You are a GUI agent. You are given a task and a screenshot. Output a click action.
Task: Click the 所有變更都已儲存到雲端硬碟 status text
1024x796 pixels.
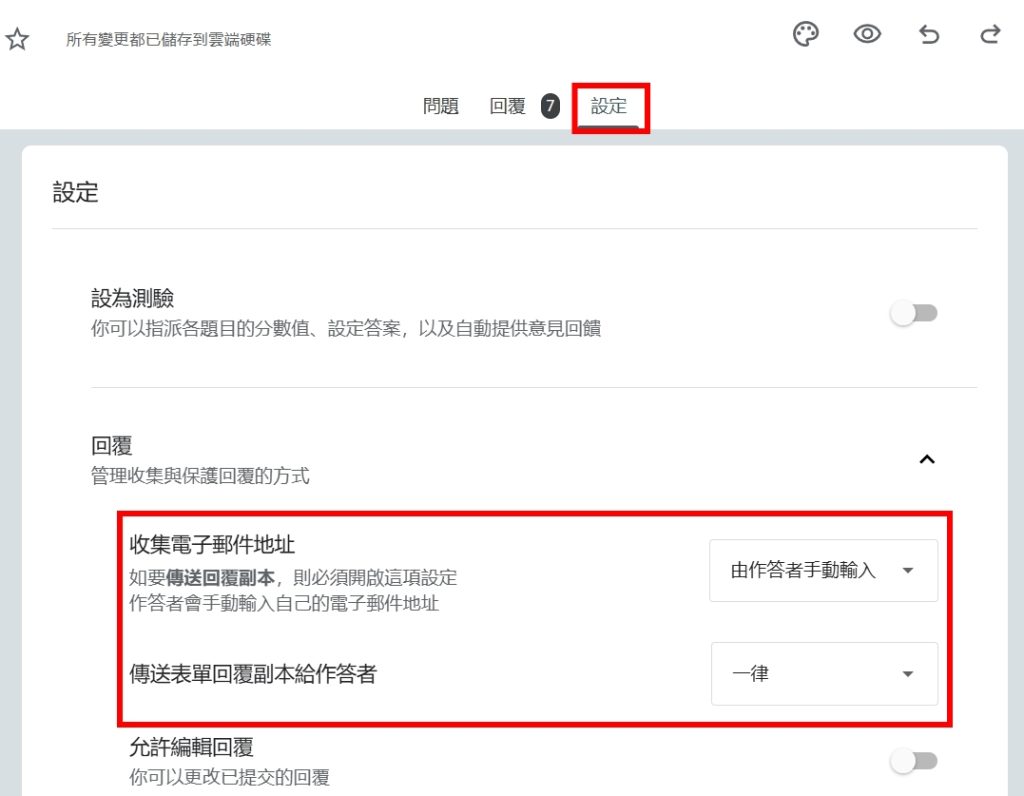pos(168,40)
